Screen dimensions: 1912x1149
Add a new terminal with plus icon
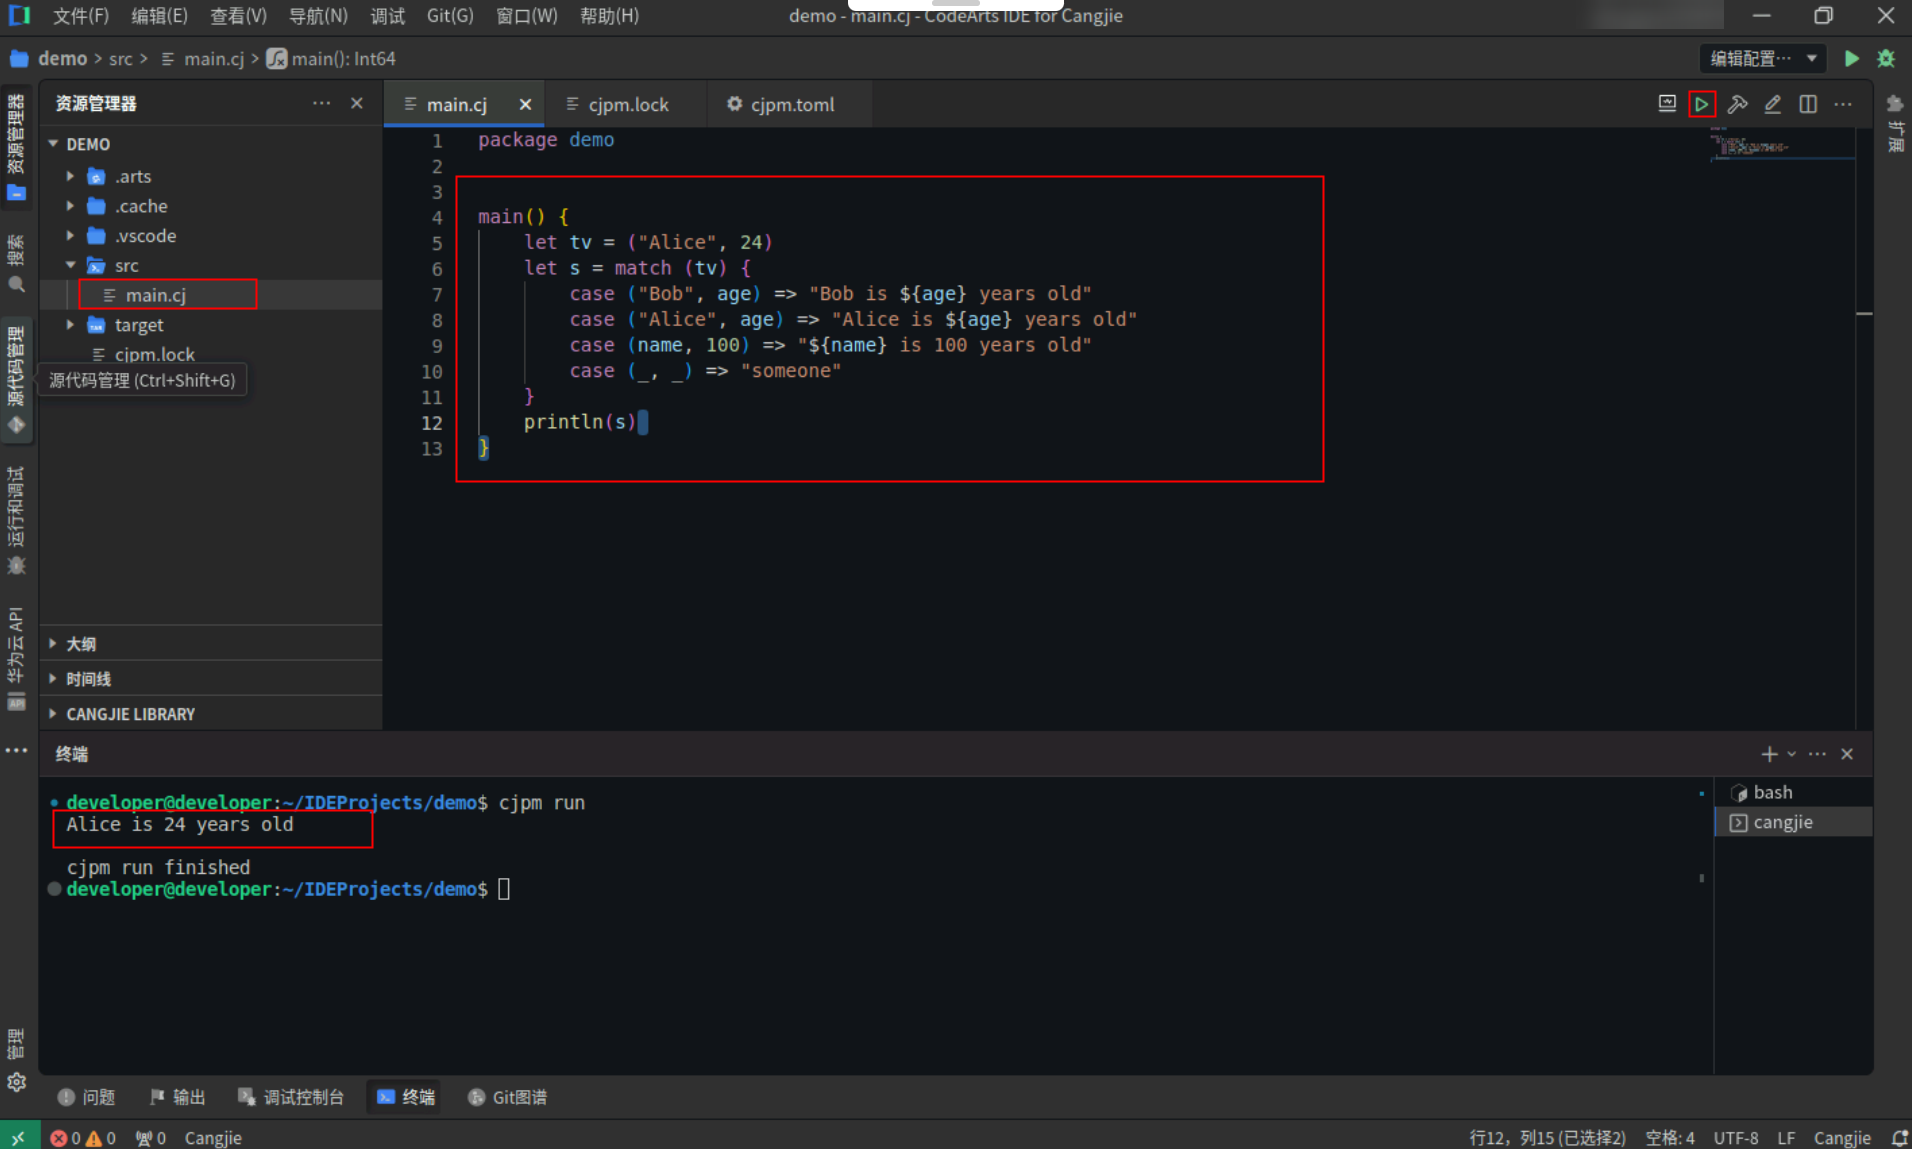pos(1769,754)
